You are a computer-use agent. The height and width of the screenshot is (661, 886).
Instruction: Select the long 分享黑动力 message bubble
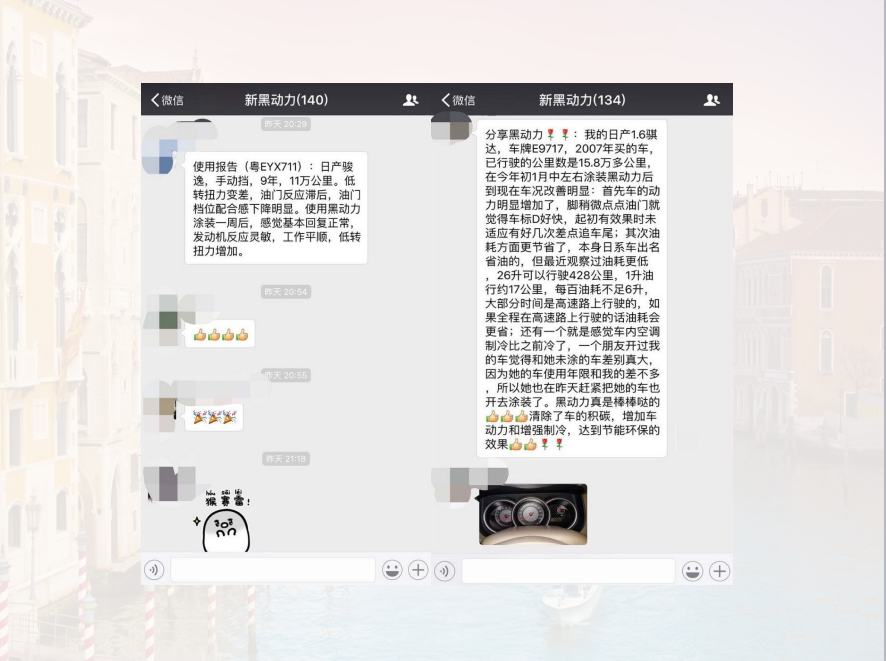[x=571, y=288]
